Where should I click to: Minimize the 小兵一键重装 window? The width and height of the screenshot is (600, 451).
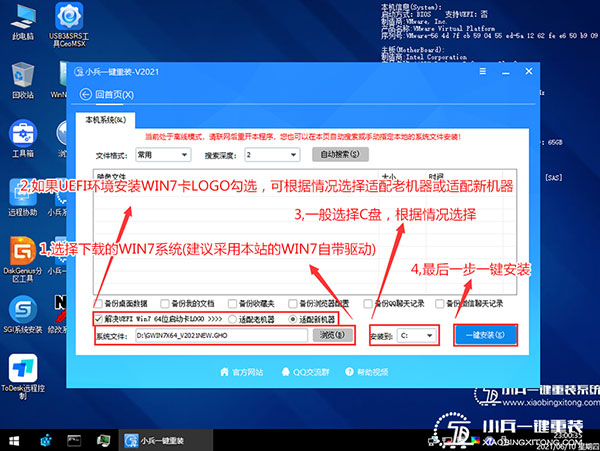tap(506, 72)
